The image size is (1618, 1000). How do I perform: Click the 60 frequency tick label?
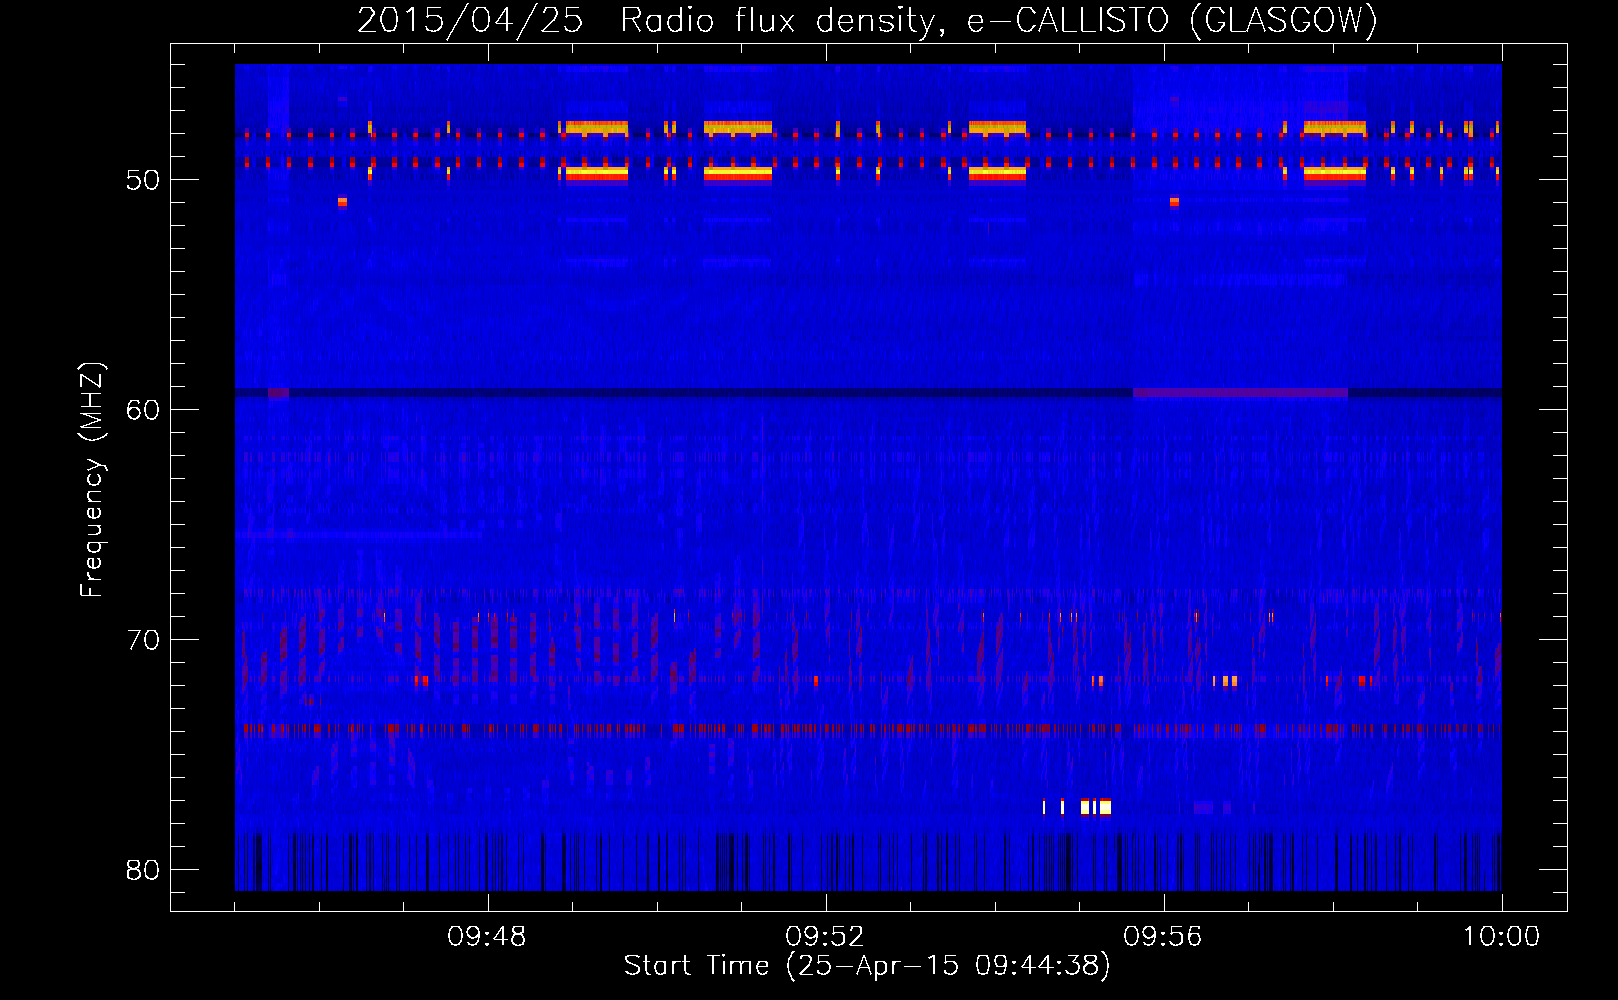click(143, 410)
